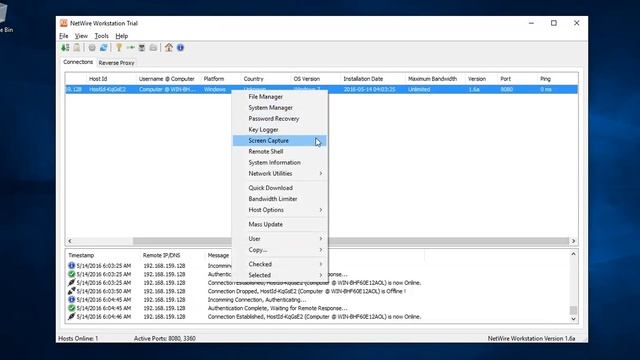Launch Screen Capture from the context menu

click(280, 140)
